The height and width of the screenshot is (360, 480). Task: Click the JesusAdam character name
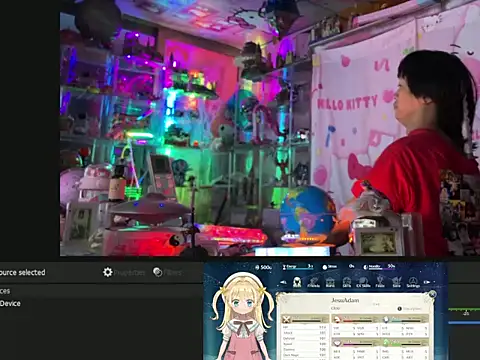coord(345,300)
